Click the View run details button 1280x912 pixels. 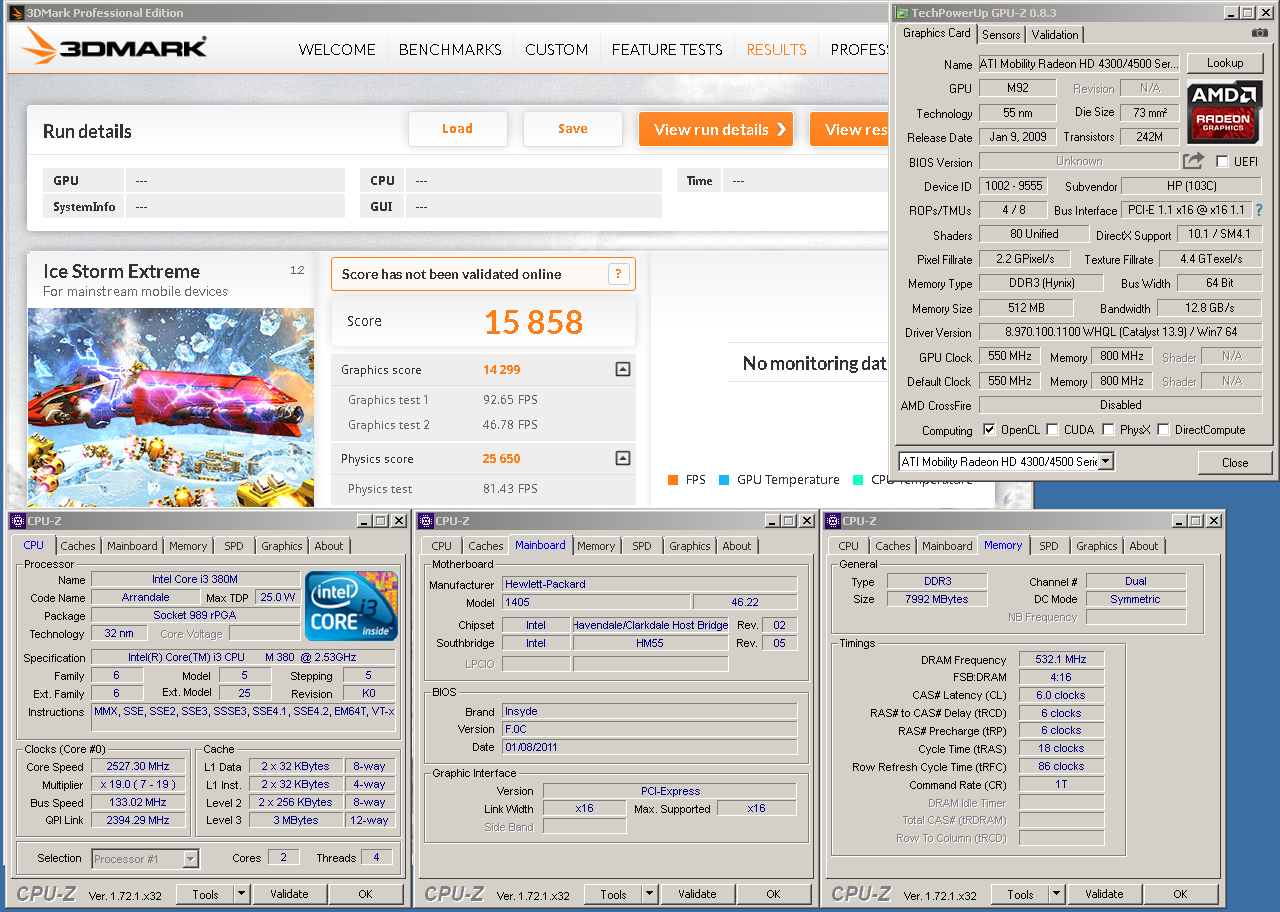pos(716,129)
